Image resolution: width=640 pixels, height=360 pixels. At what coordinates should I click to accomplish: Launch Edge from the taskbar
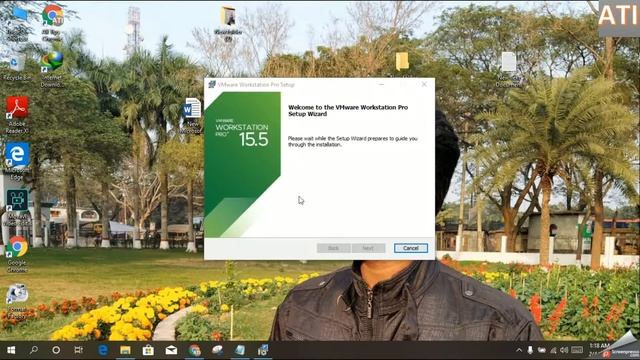[x=103, y=350]
